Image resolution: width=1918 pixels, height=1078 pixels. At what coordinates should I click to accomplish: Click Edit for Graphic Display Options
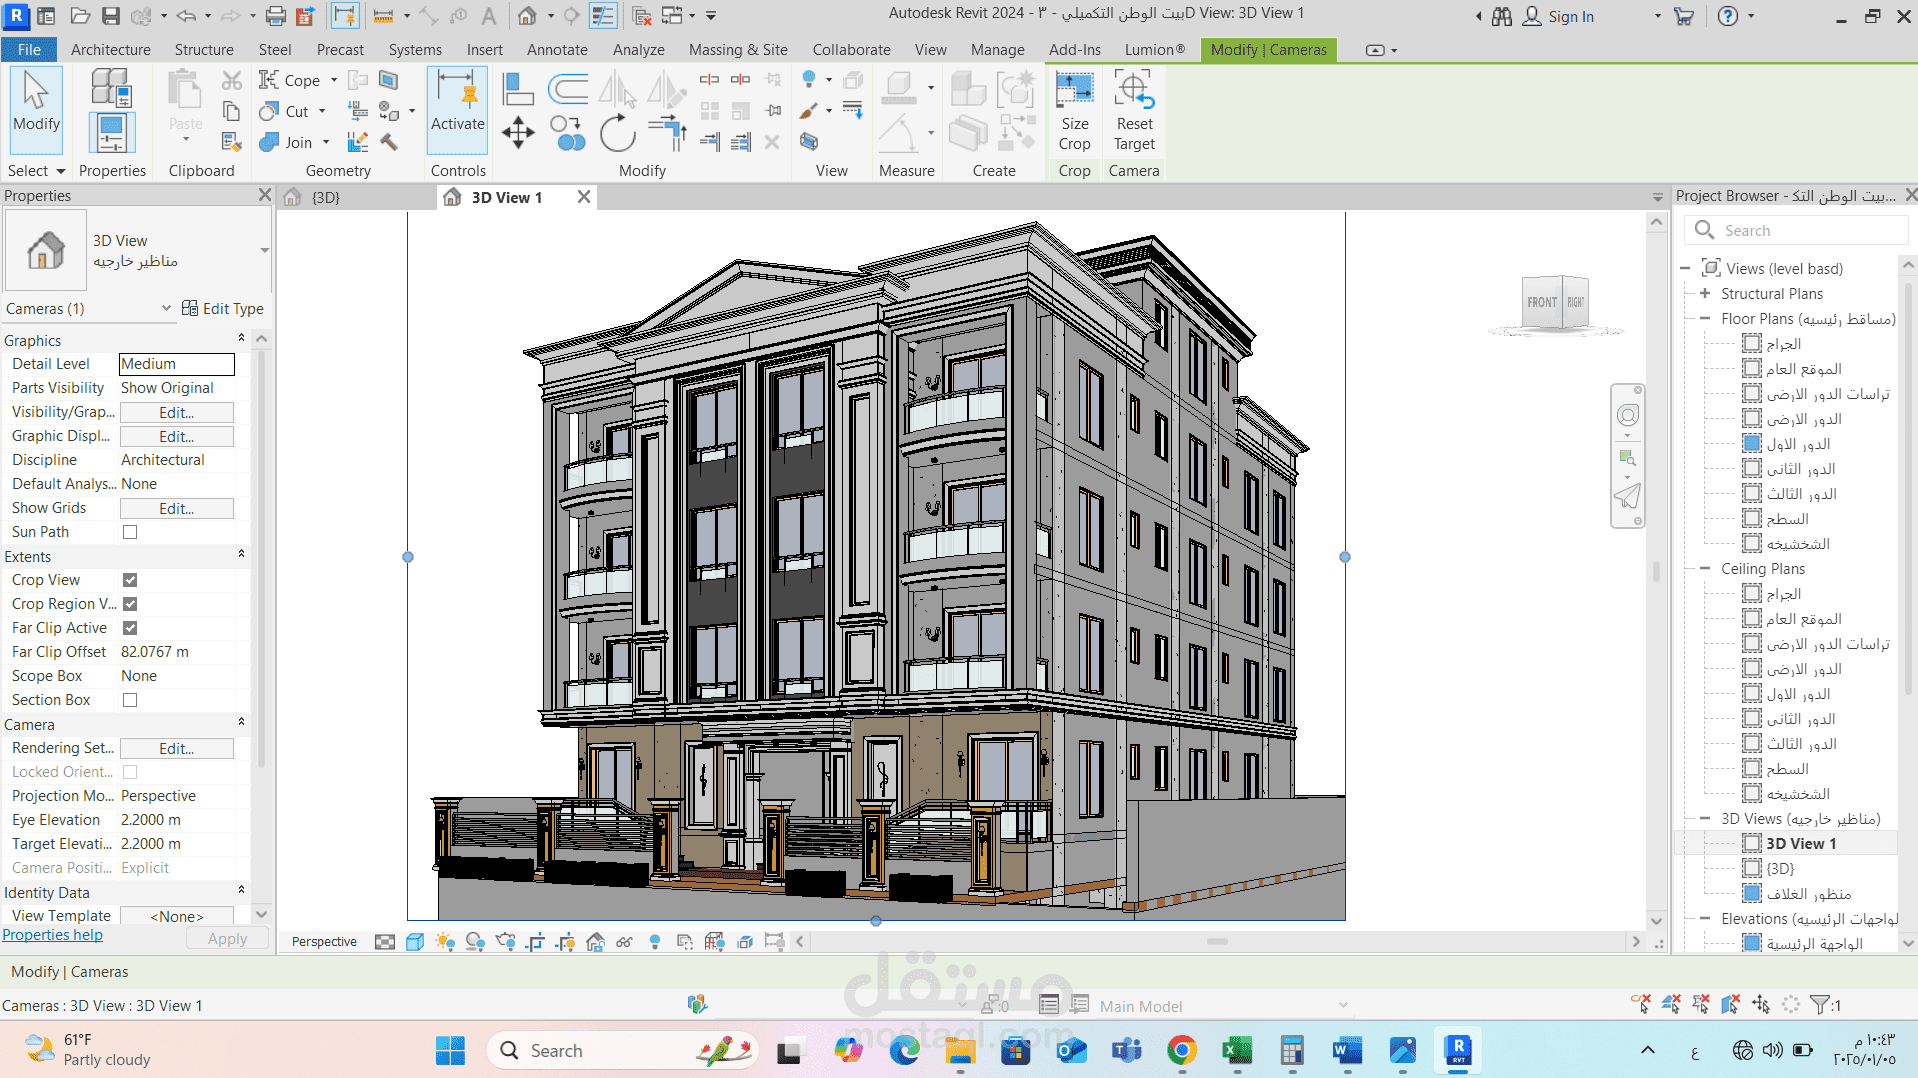pos(177,437)
